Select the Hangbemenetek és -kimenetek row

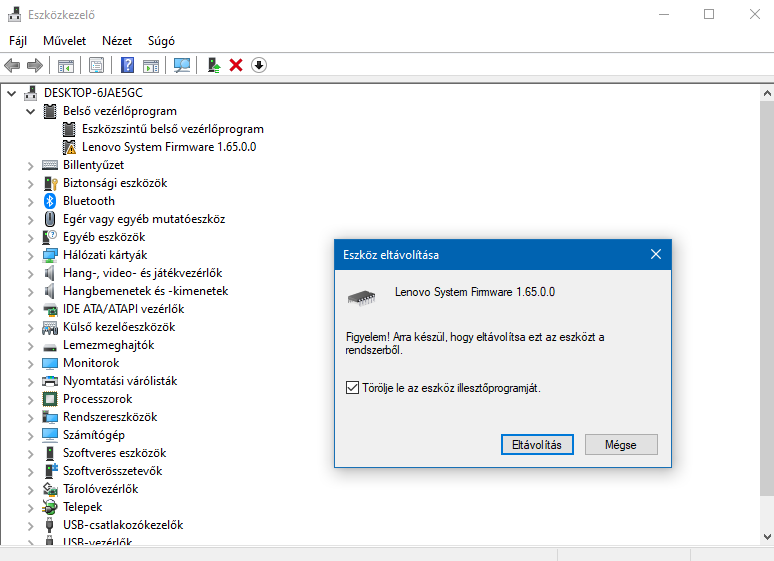[146, 291]
